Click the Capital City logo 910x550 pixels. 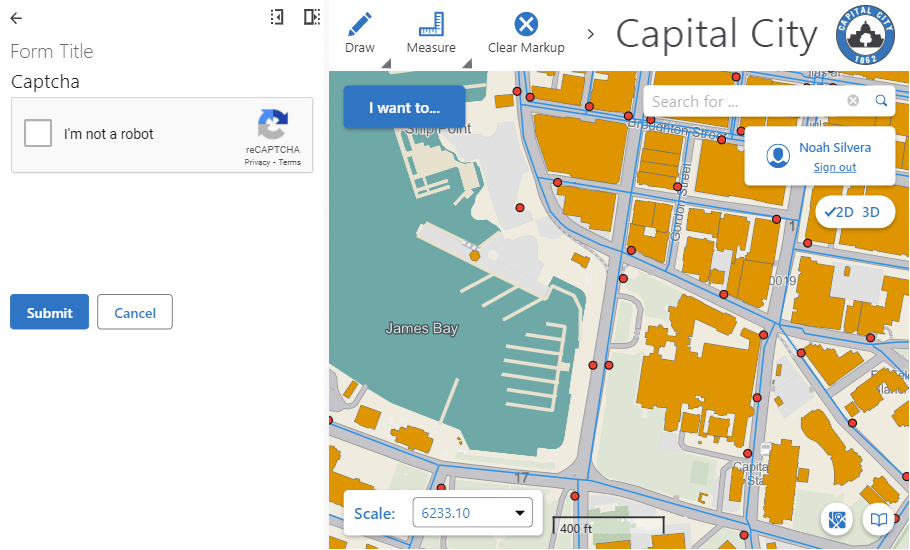[866, 34]
